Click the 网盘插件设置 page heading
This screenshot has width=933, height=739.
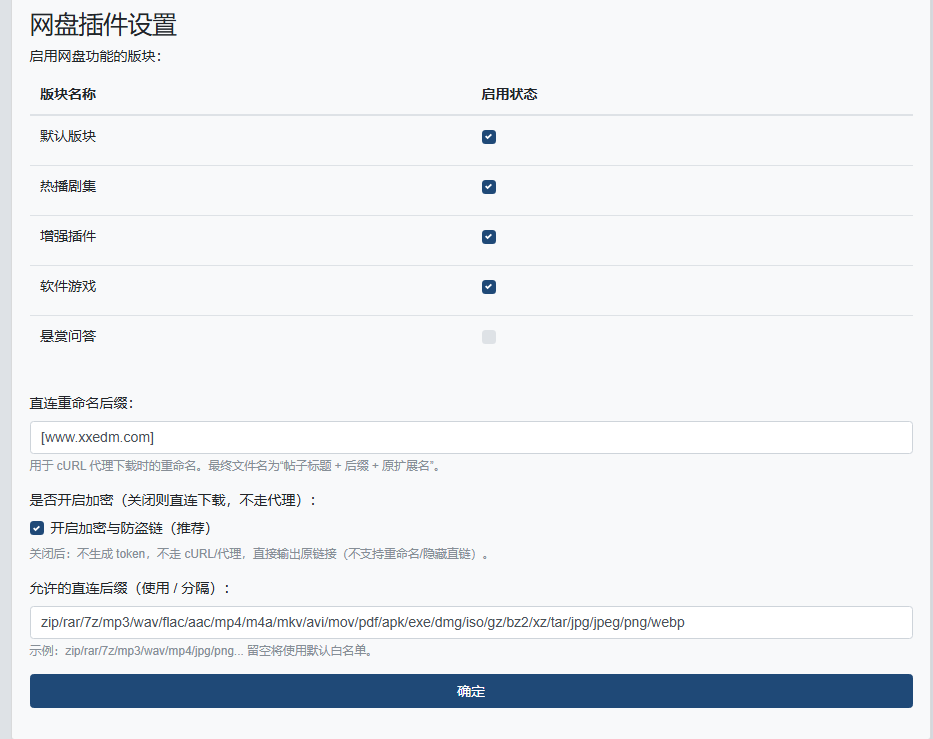point(103,25)
